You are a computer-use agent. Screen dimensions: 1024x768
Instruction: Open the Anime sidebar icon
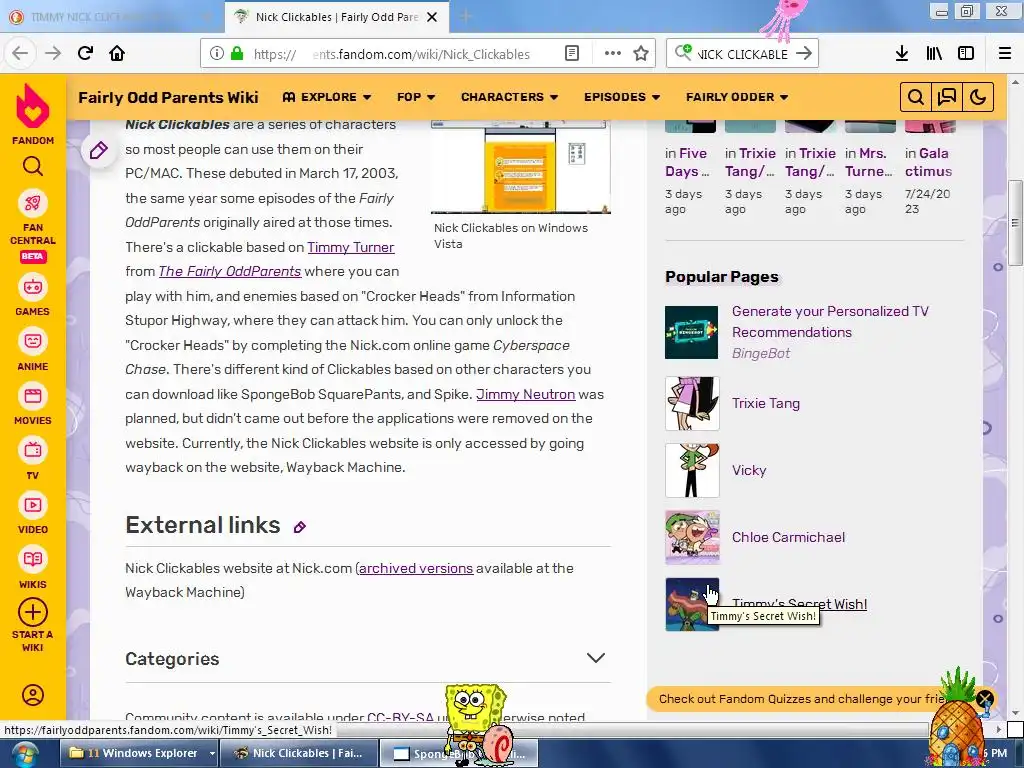pos(33,341)
